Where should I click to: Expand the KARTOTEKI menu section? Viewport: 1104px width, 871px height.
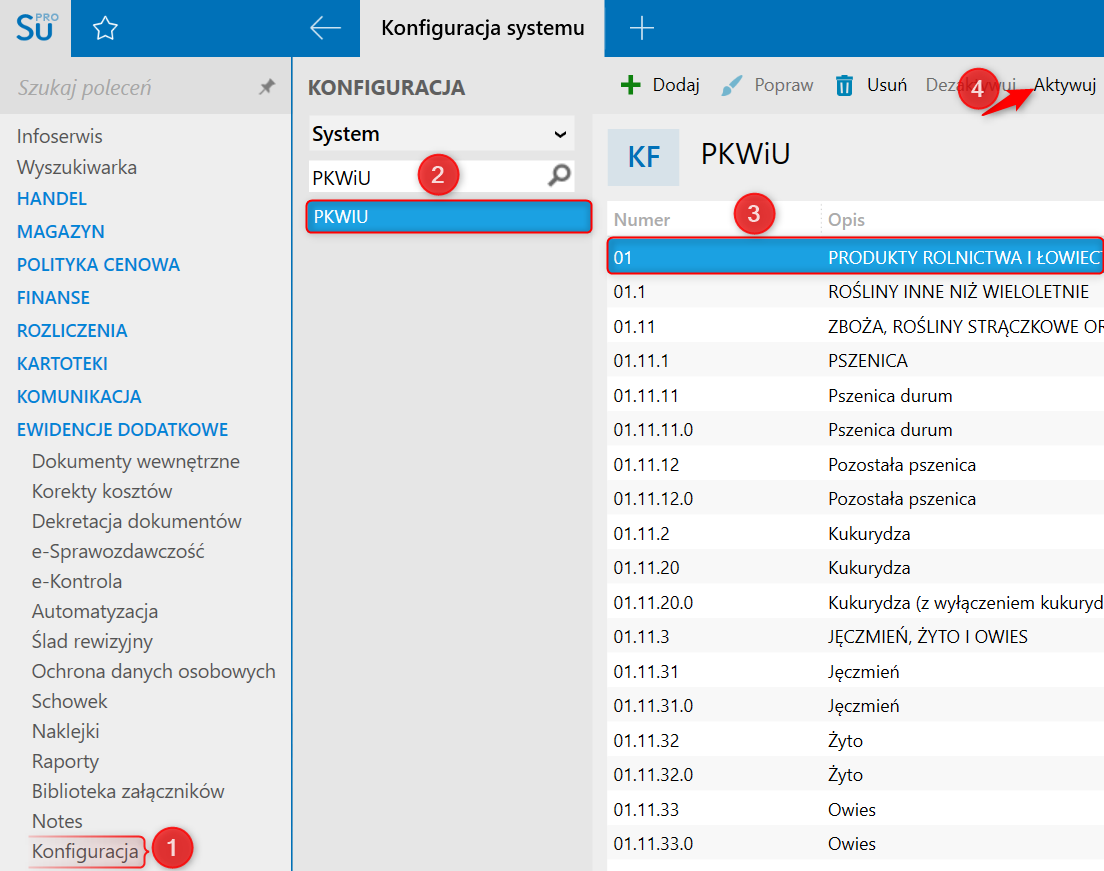[x=62, y=364]
